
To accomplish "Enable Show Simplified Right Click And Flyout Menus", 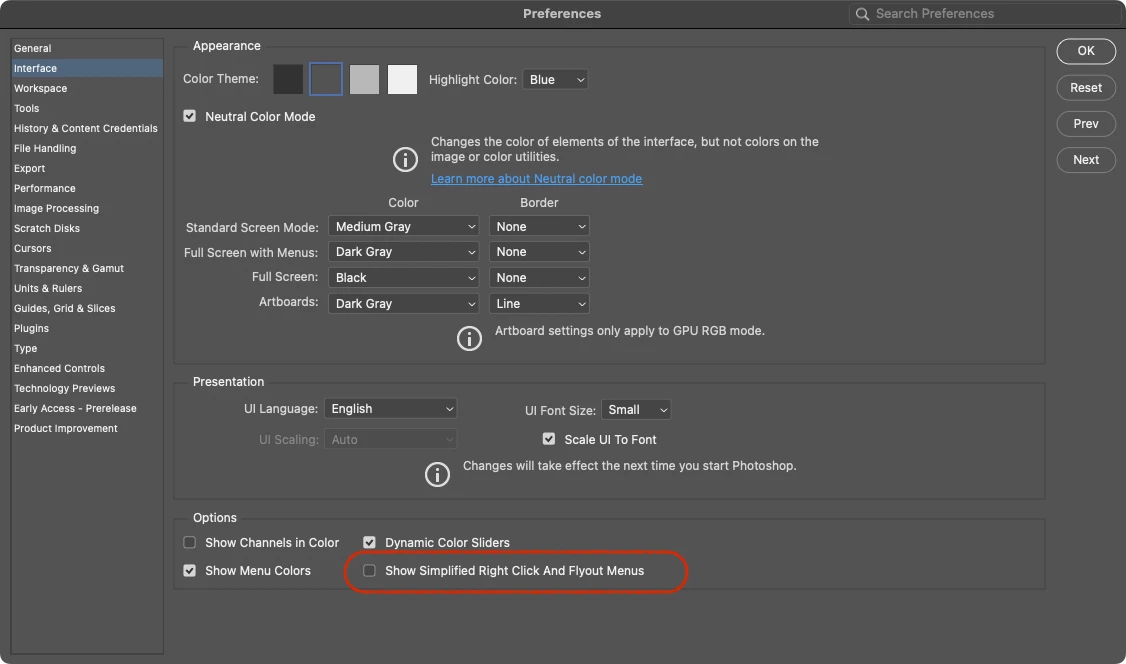I will (369, 571).
